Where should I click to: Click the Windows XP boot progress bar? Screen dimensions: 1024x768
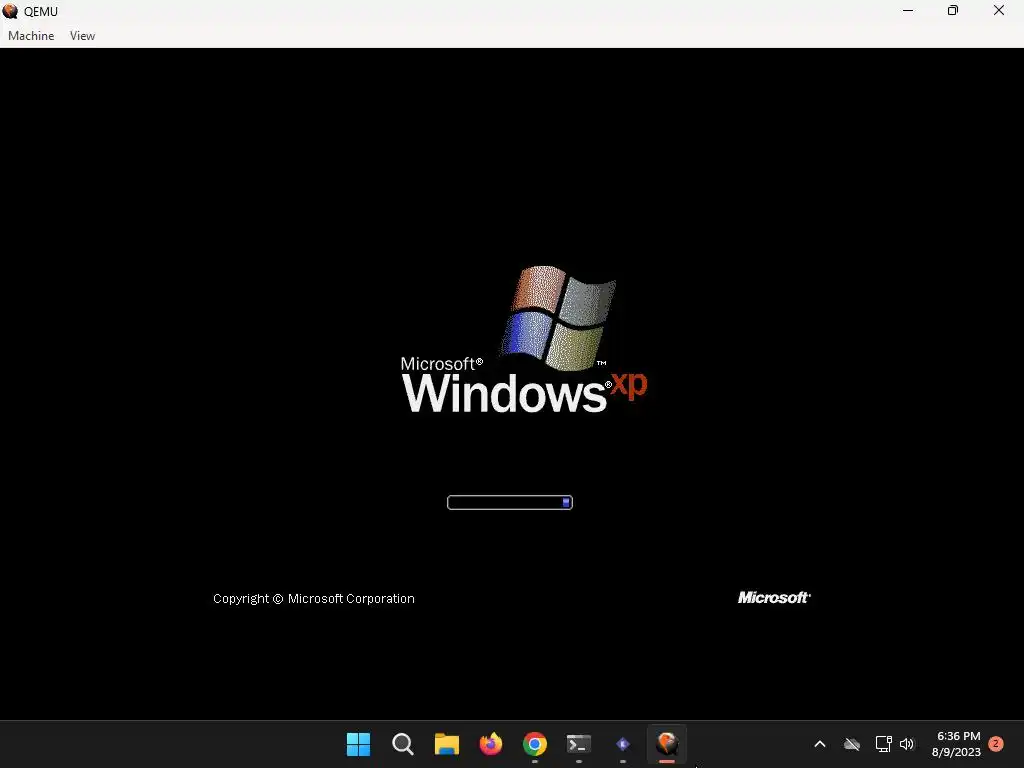tap(509, 502)
